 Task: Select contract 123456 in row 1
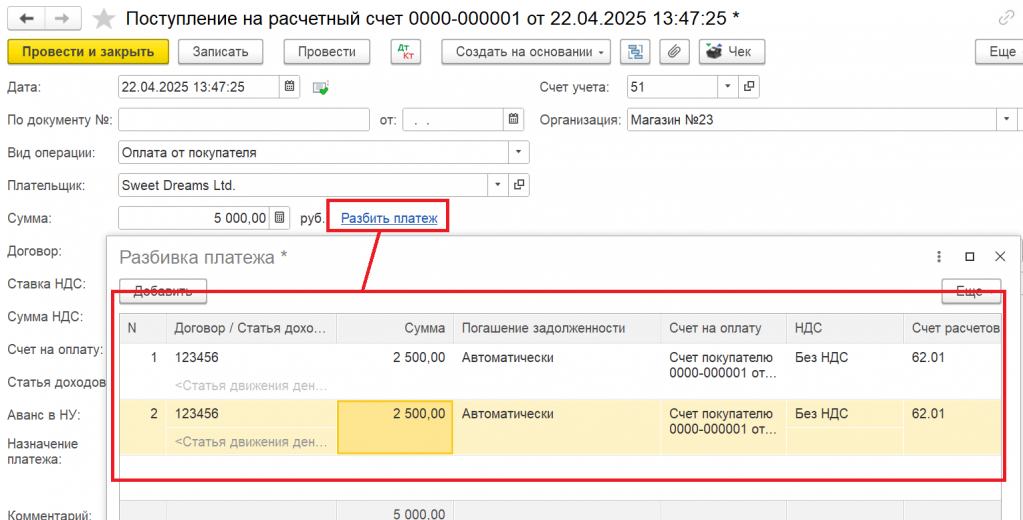(196, 358)
